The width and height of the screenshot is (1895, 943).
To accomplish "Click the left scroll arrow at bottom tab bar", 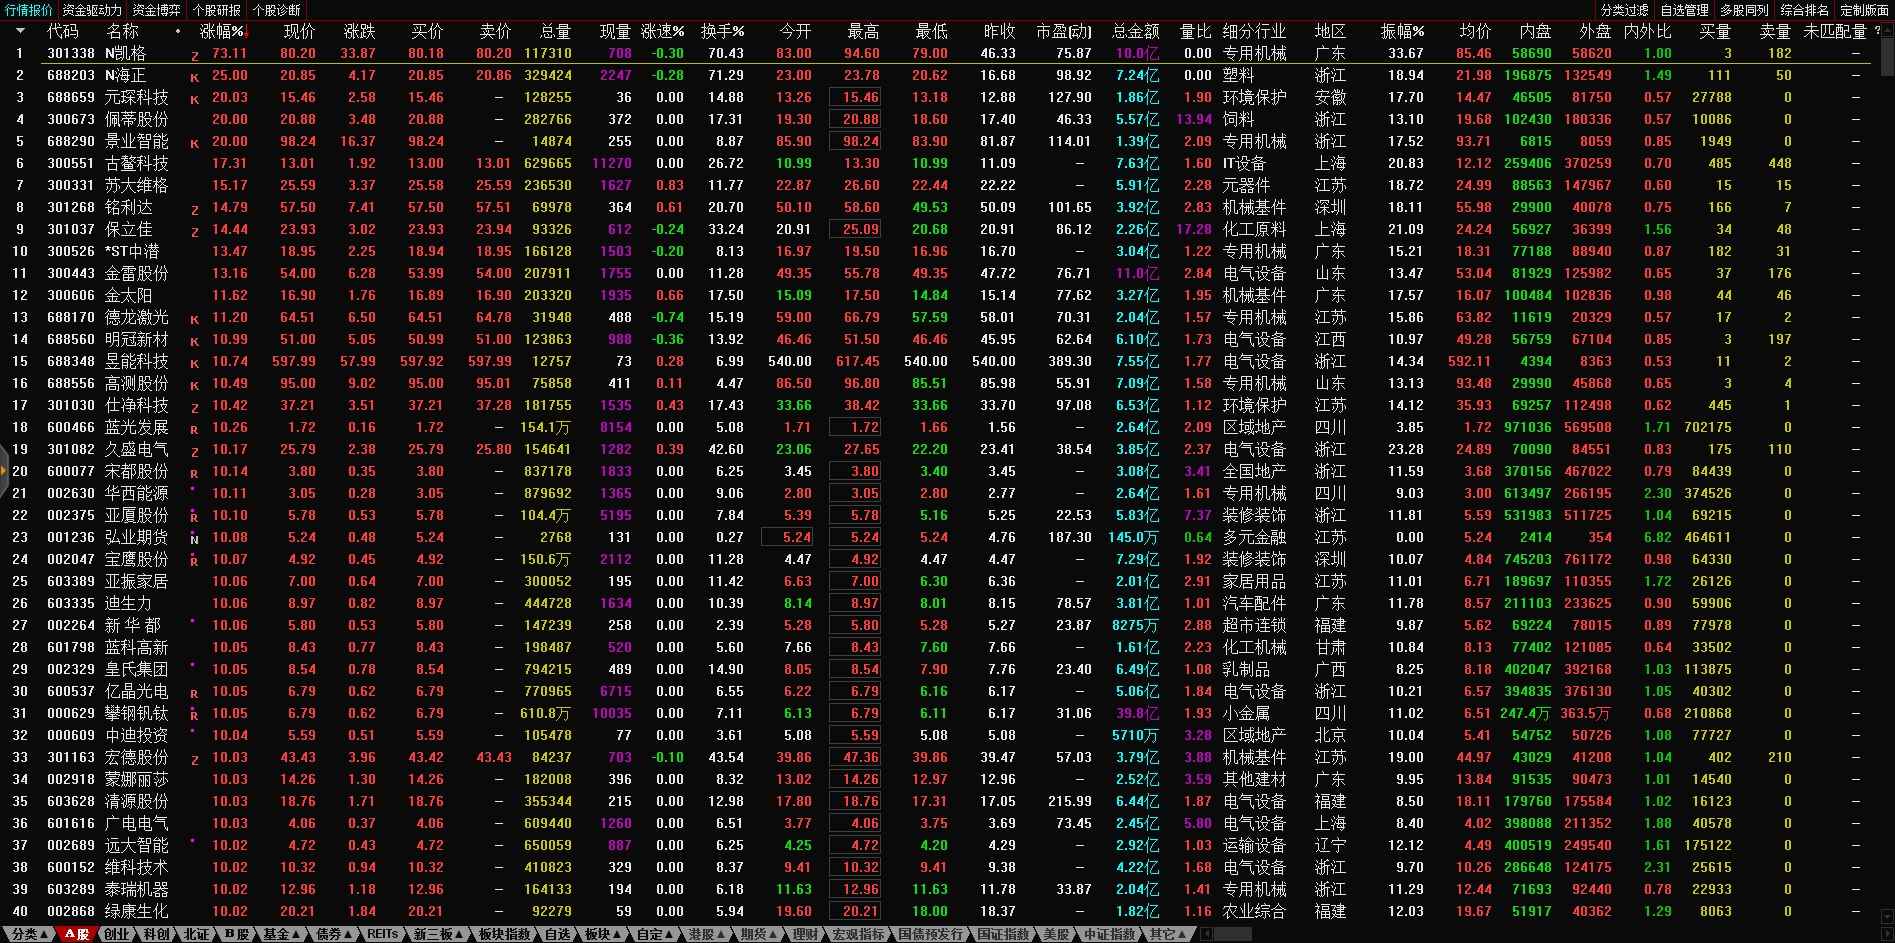I will coord(1207,934).
